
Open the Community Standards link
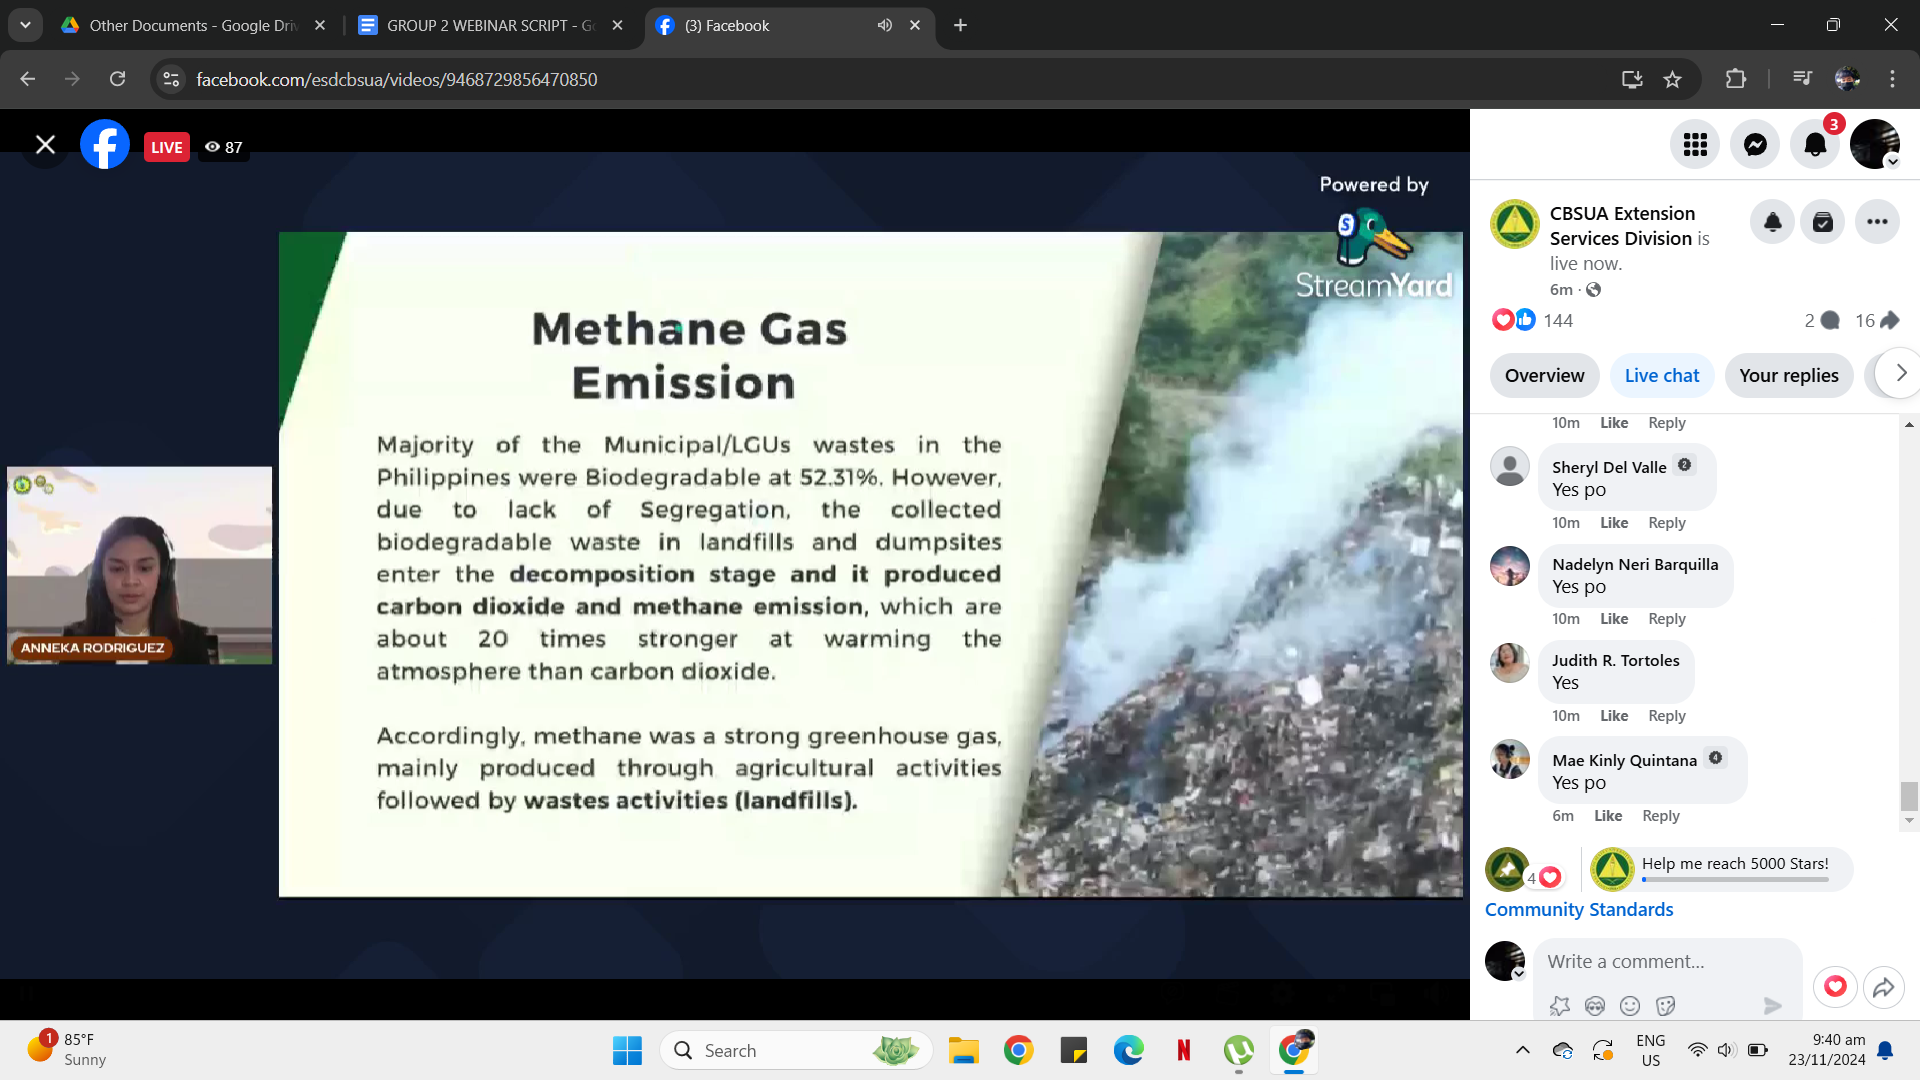point(1578,910)
